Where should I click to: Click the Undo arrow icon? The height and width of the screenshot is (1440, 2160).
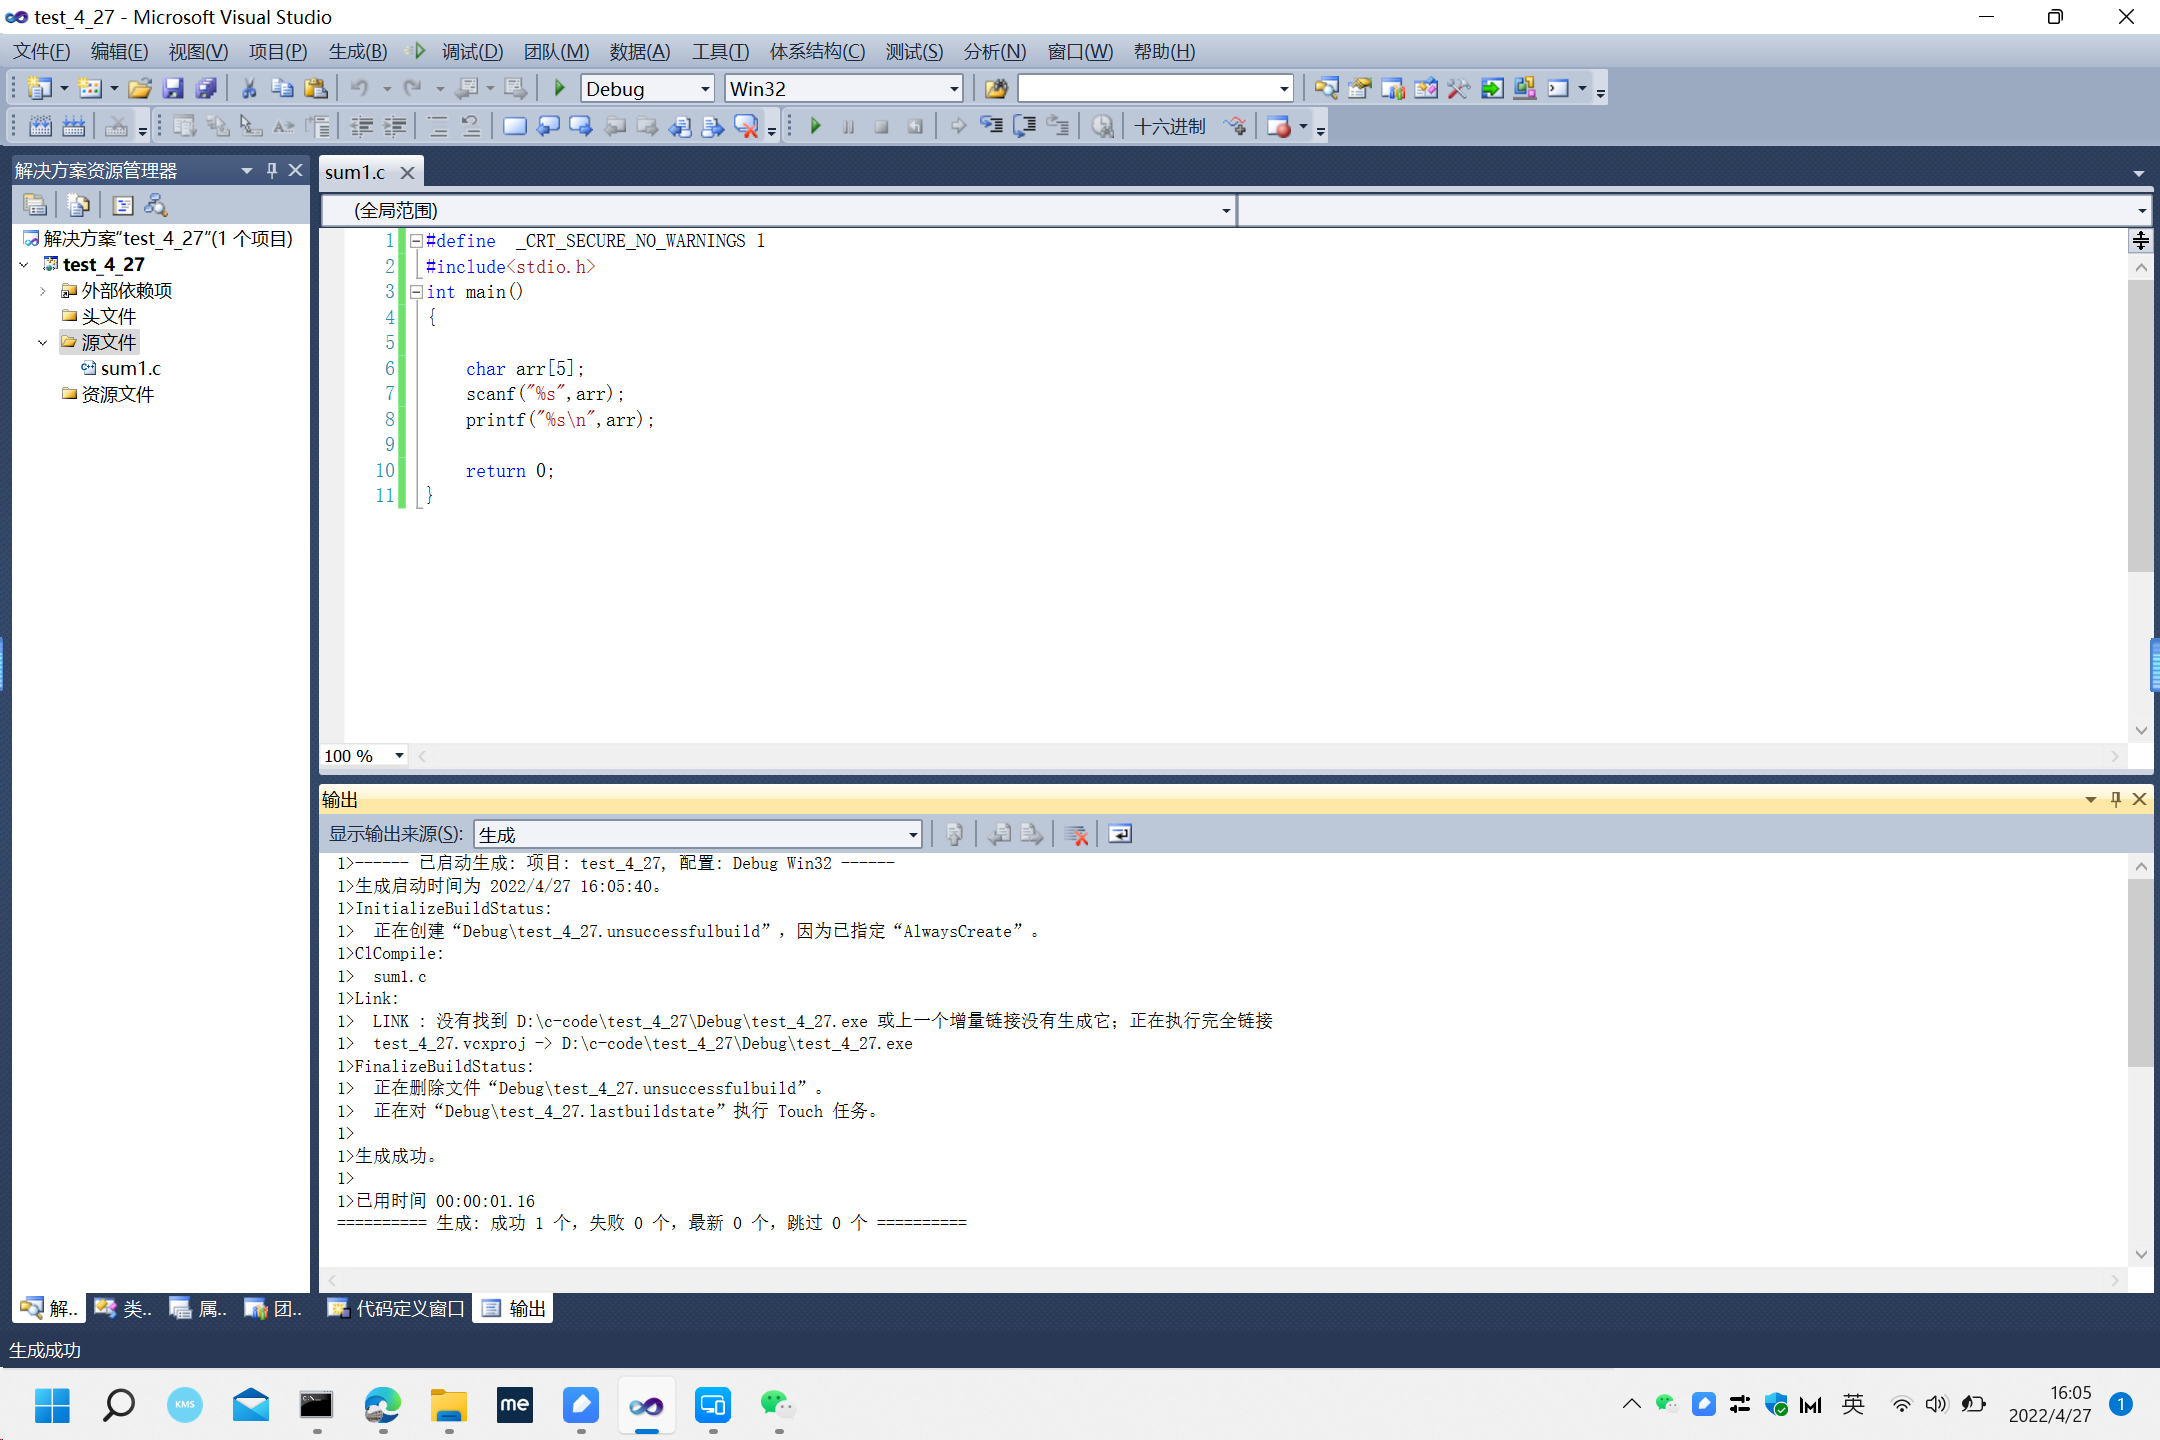[x=359, y=89]
